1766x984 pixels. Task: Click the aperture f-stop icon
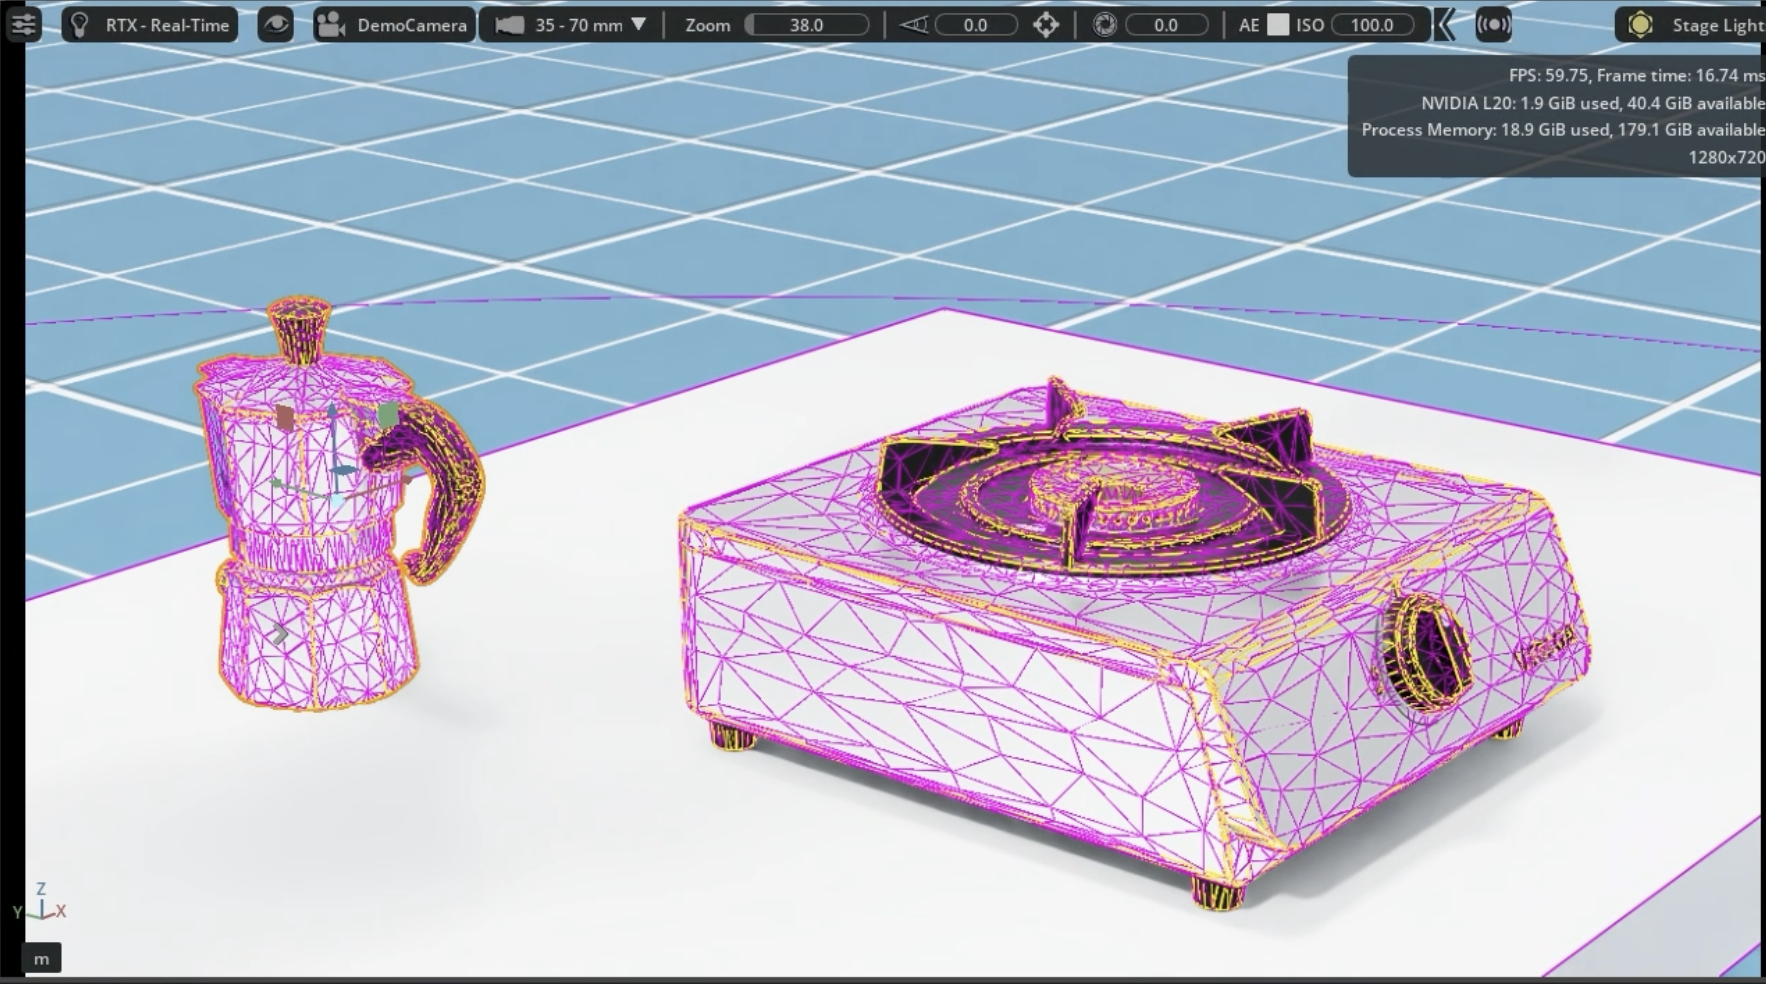tap(1104, 25)
